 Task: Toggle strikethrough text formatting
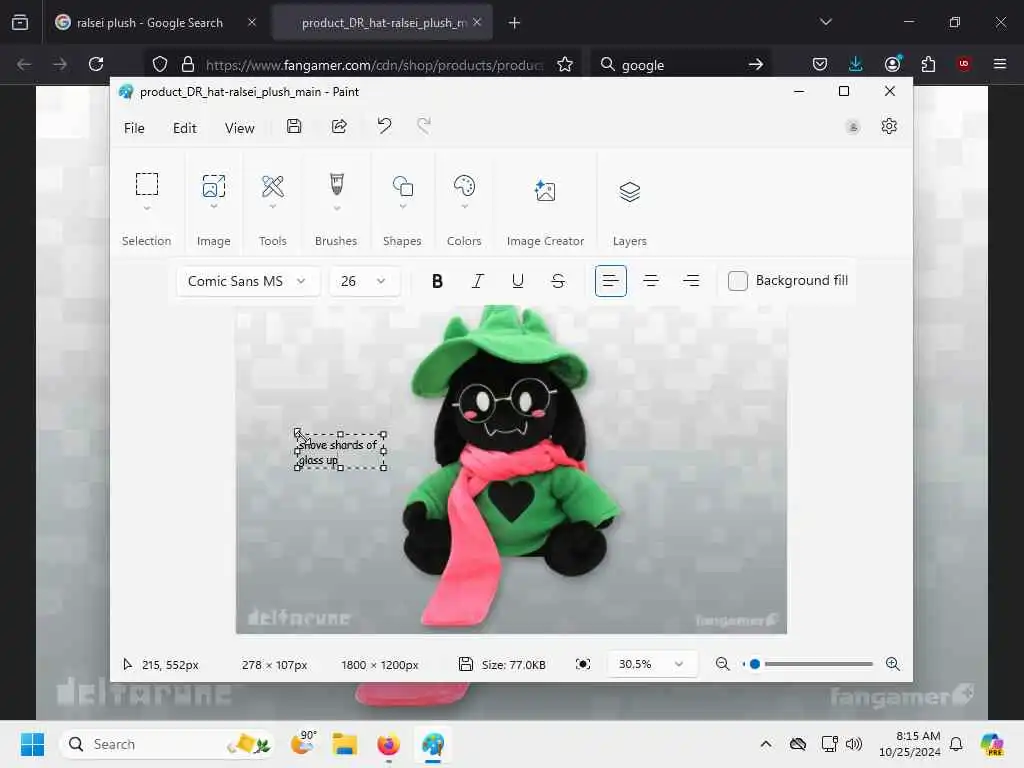click(x=558, y=281)
